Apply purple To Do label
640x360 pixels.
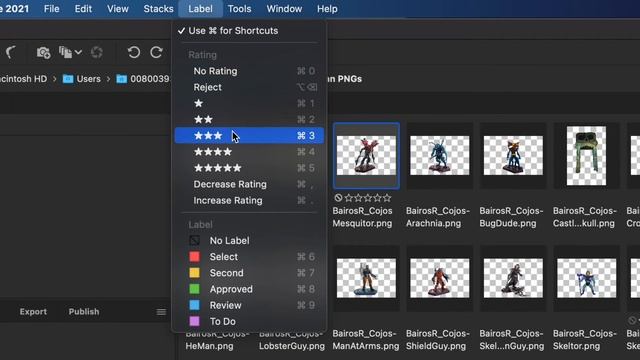249,321
